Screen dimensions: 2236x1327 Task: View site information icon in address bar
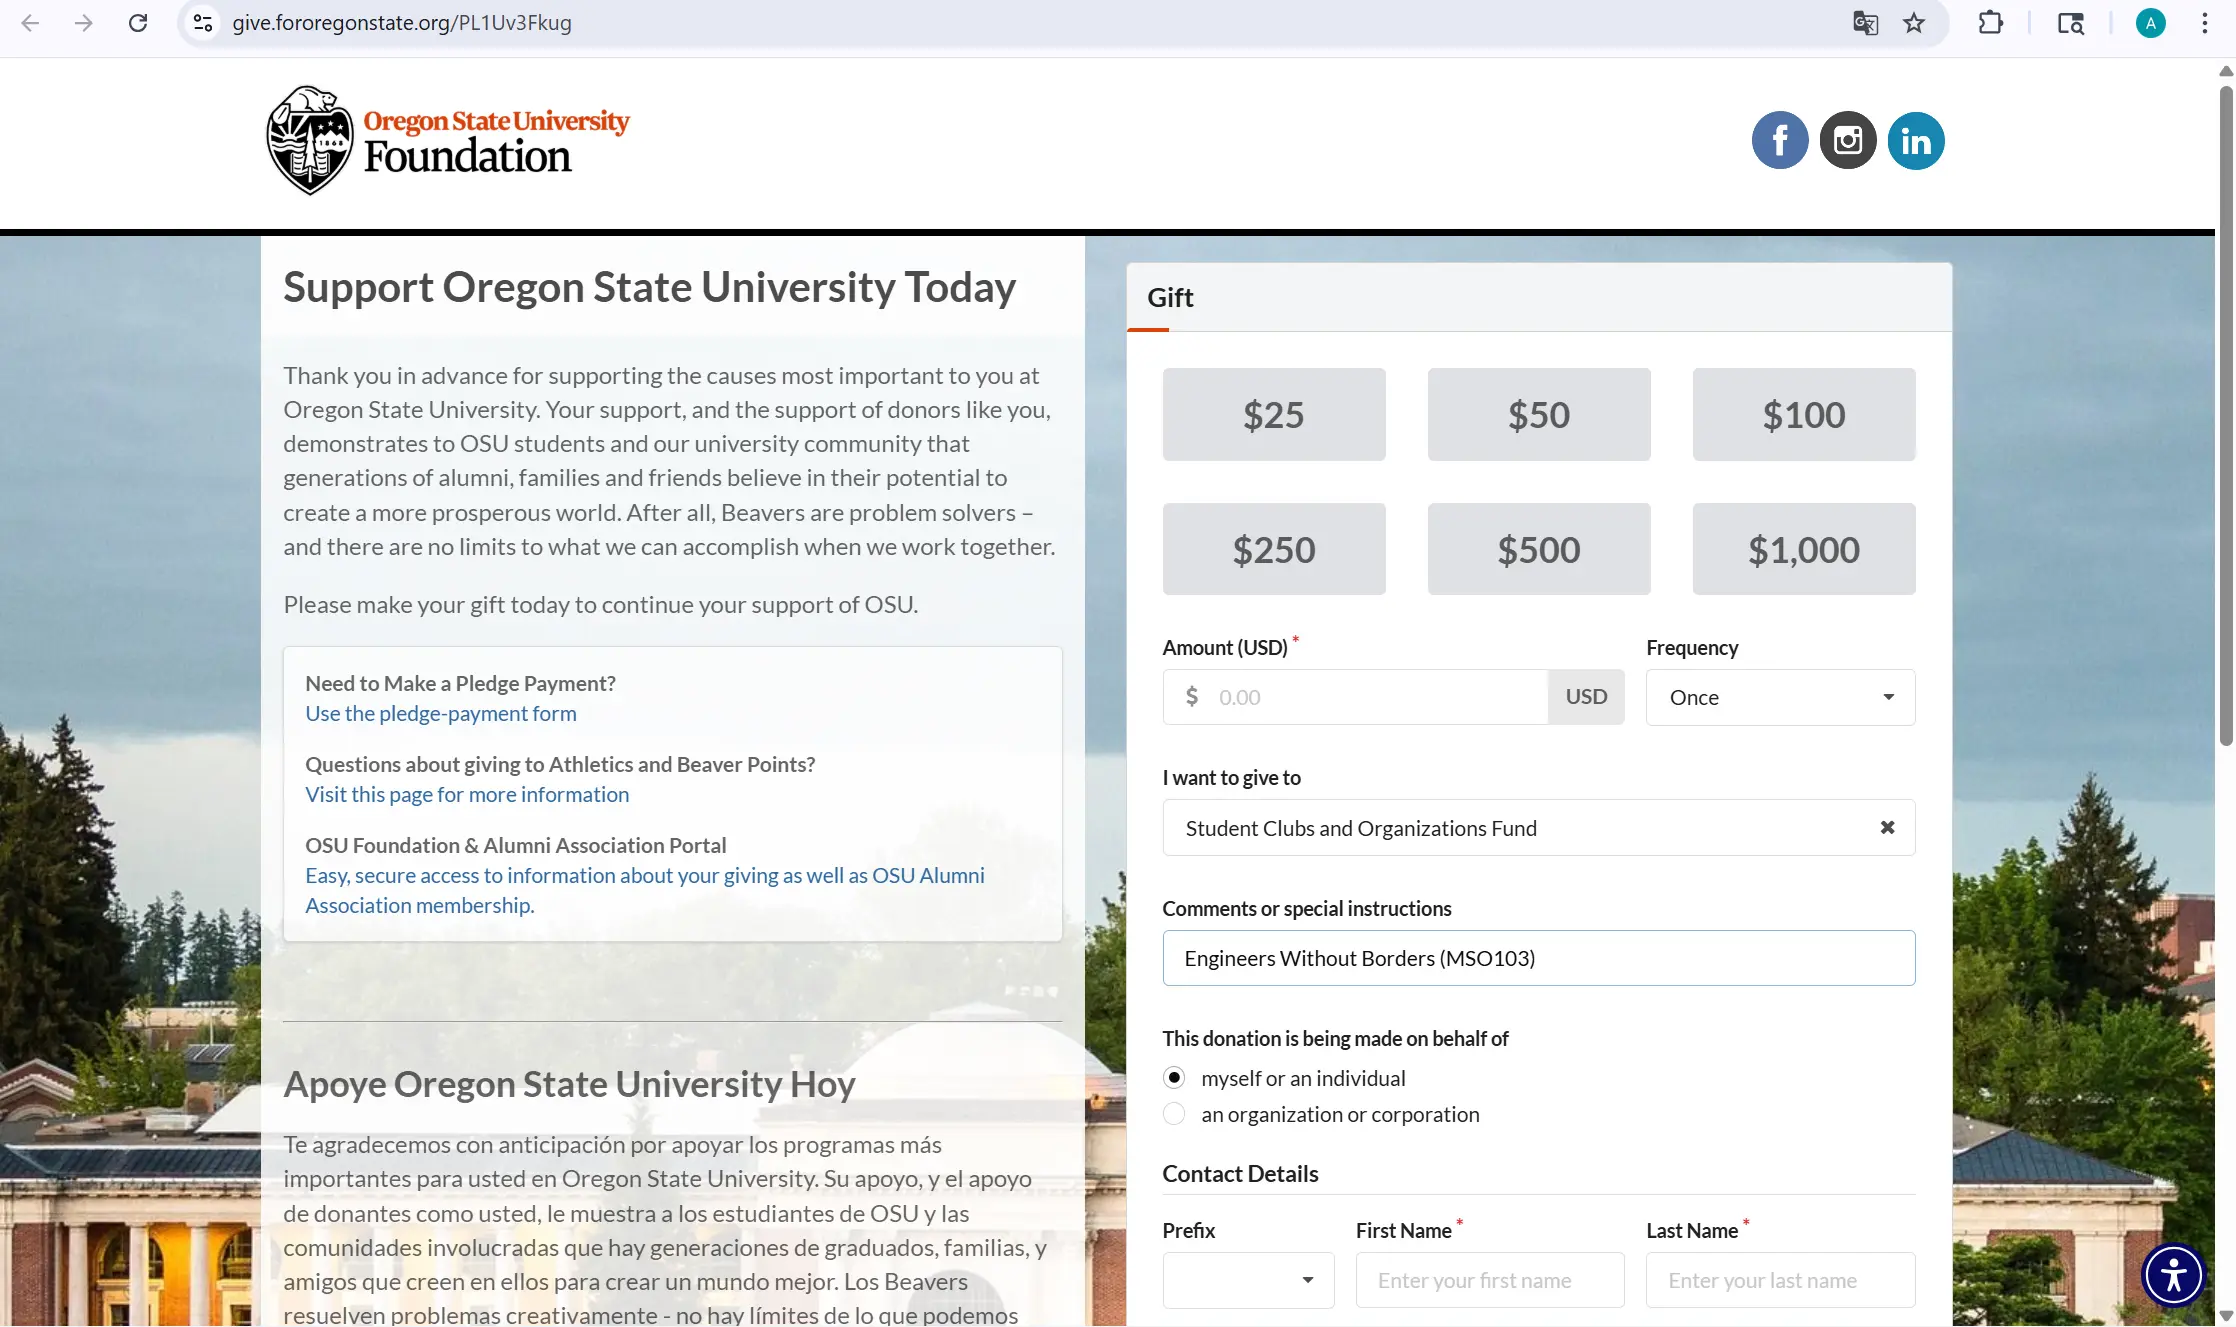(x=203, y=23)
